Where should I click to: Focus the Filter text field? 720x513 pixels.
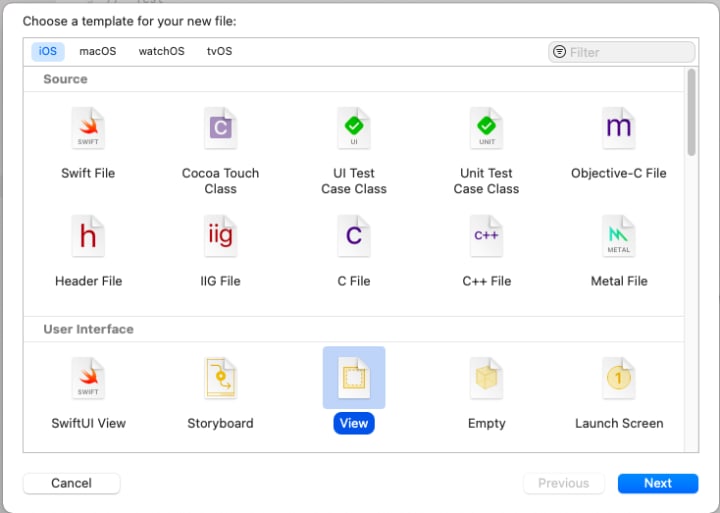click(621, 52)
